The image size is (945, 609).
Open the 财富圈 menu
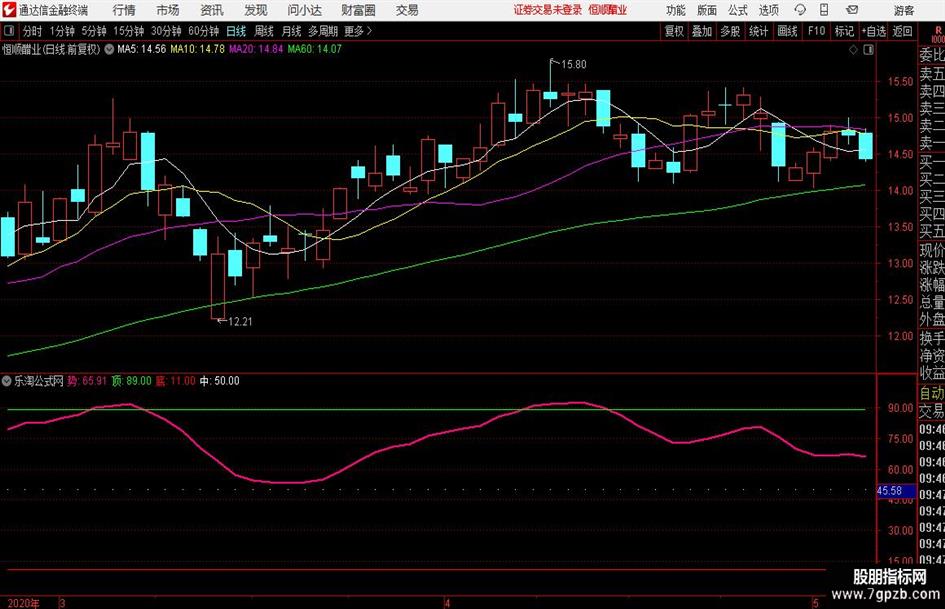coord(358,10)
